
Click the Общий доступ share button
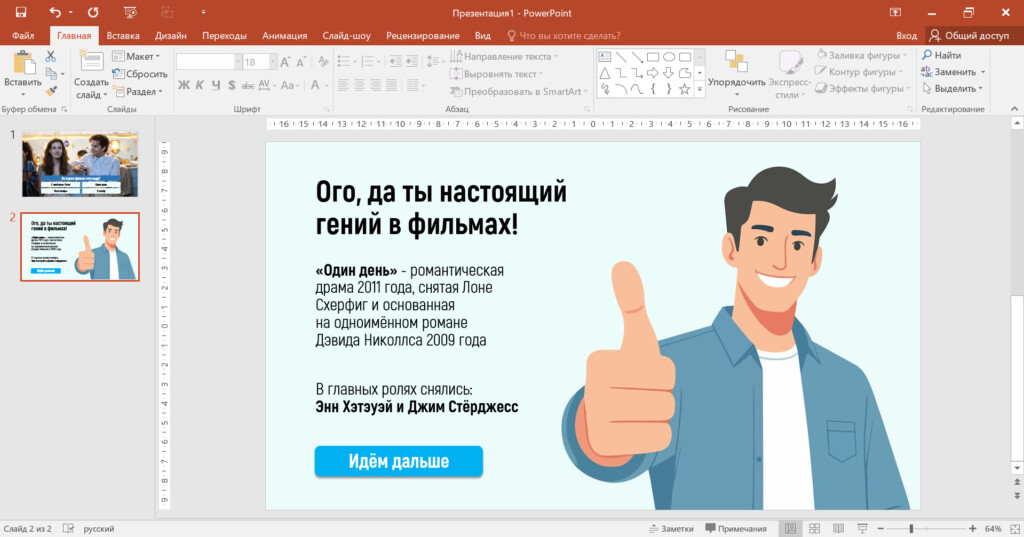pos(970,35)
